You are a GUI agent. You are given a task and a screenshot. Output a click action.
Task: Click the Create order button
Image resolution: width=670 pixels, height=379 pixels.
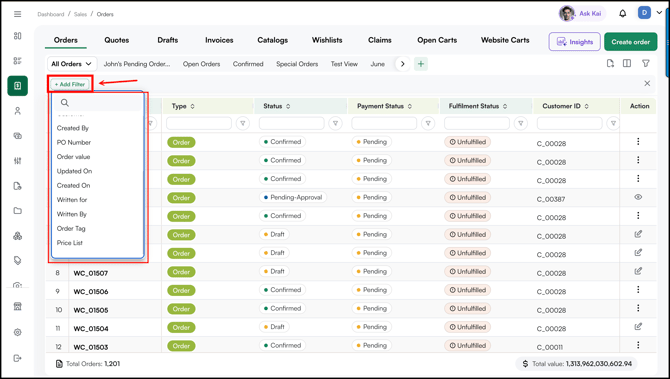[x=631, y=42]
